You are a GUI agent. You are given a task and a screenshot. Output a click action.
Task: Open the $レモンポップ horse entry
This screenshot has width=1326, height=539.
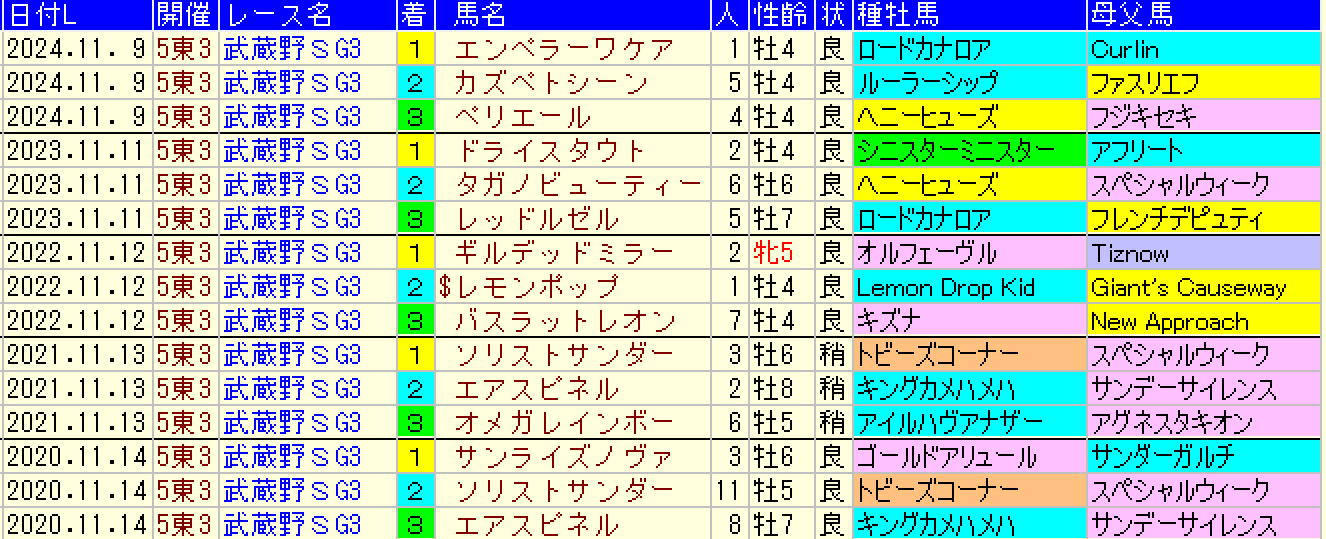tap(529, 288)
